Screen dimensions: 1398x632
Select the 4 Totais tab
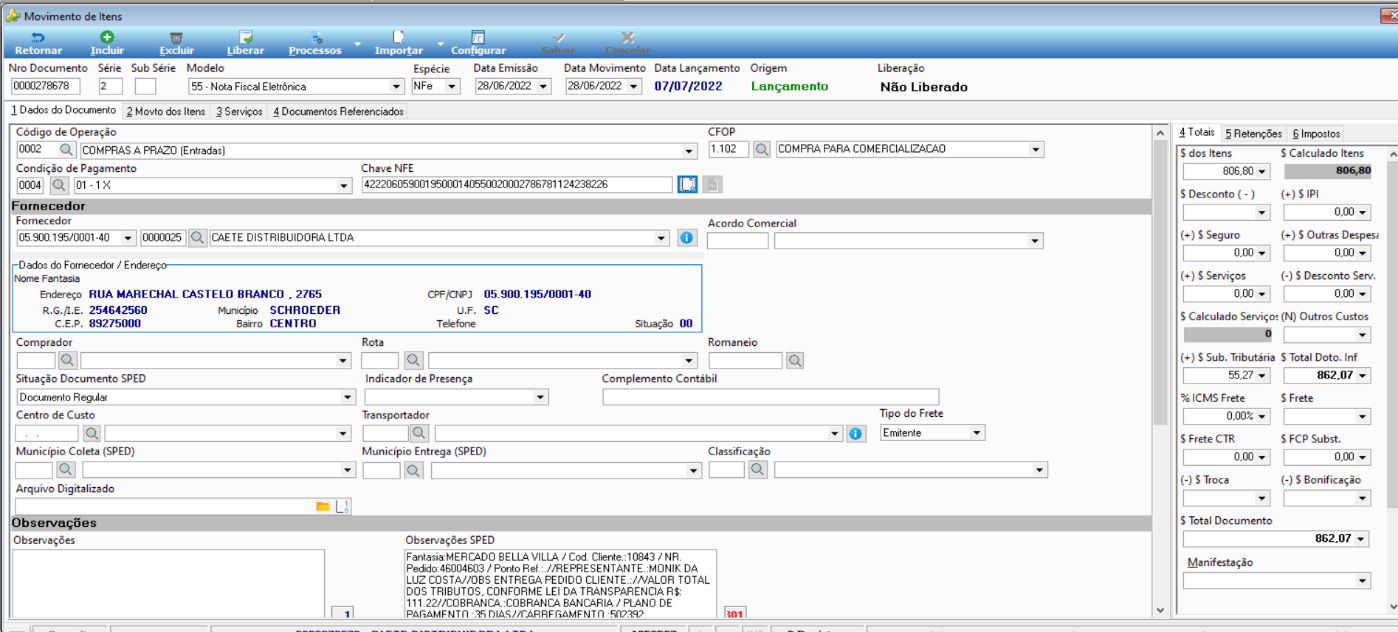(x=1197, y=132)
